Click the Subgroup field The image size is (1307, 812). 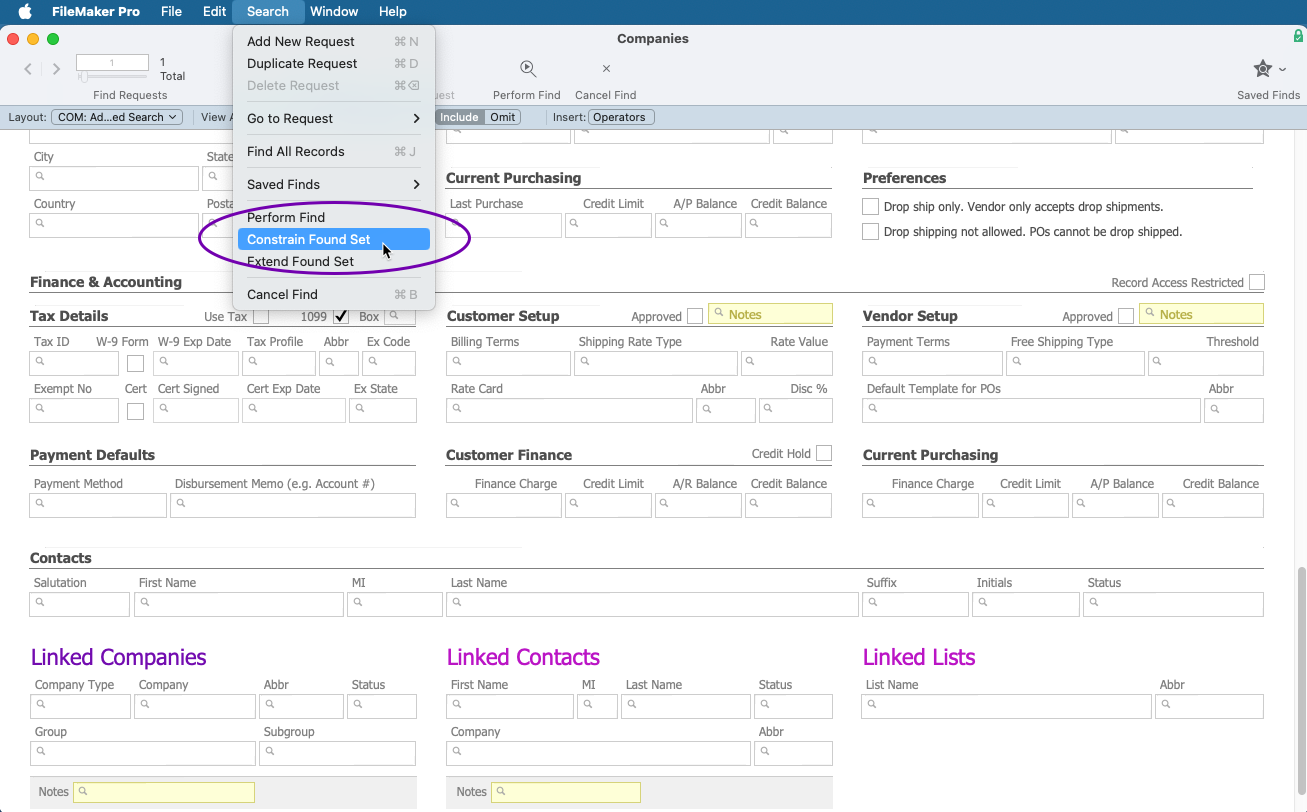pos(338,753)
